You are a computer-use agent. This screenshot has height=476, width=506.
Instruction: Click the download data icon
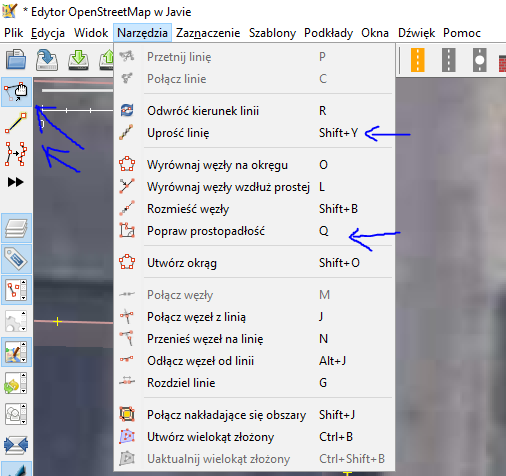[78, 59]
